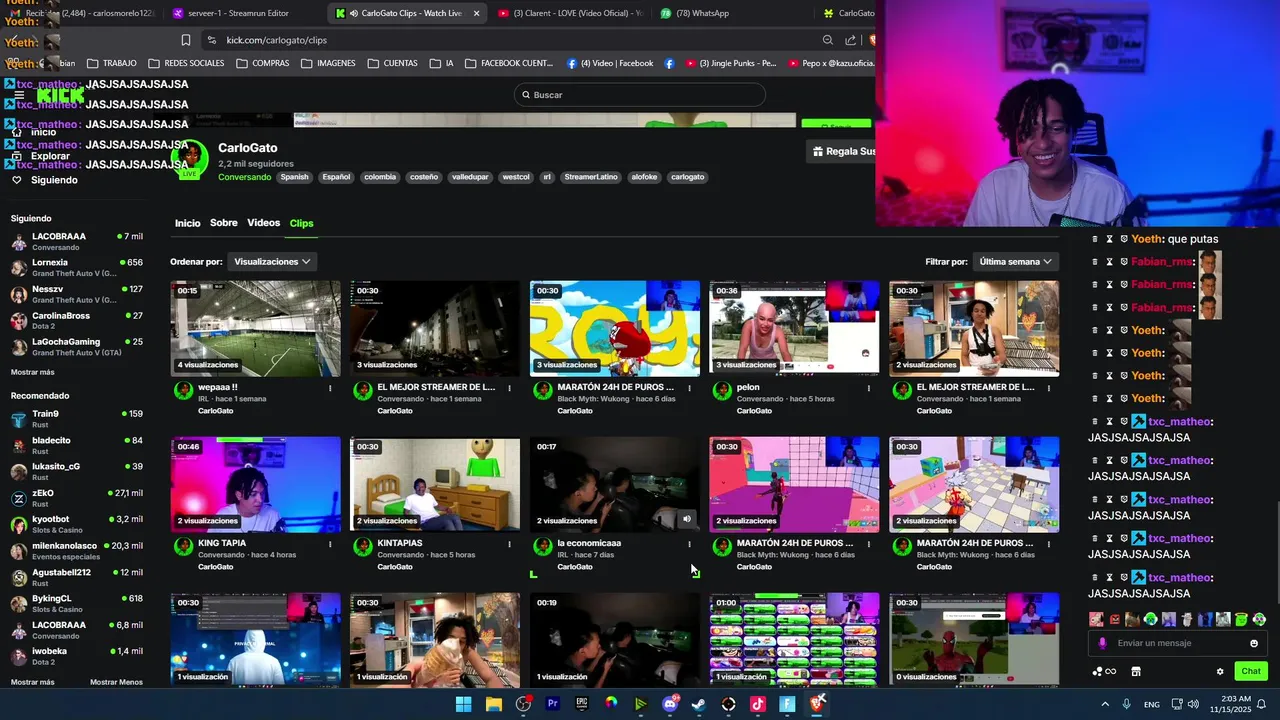The image size is (1280, 720).
Task: Toggle sound on la economicaaa clip preview
Action: [686, 519]
